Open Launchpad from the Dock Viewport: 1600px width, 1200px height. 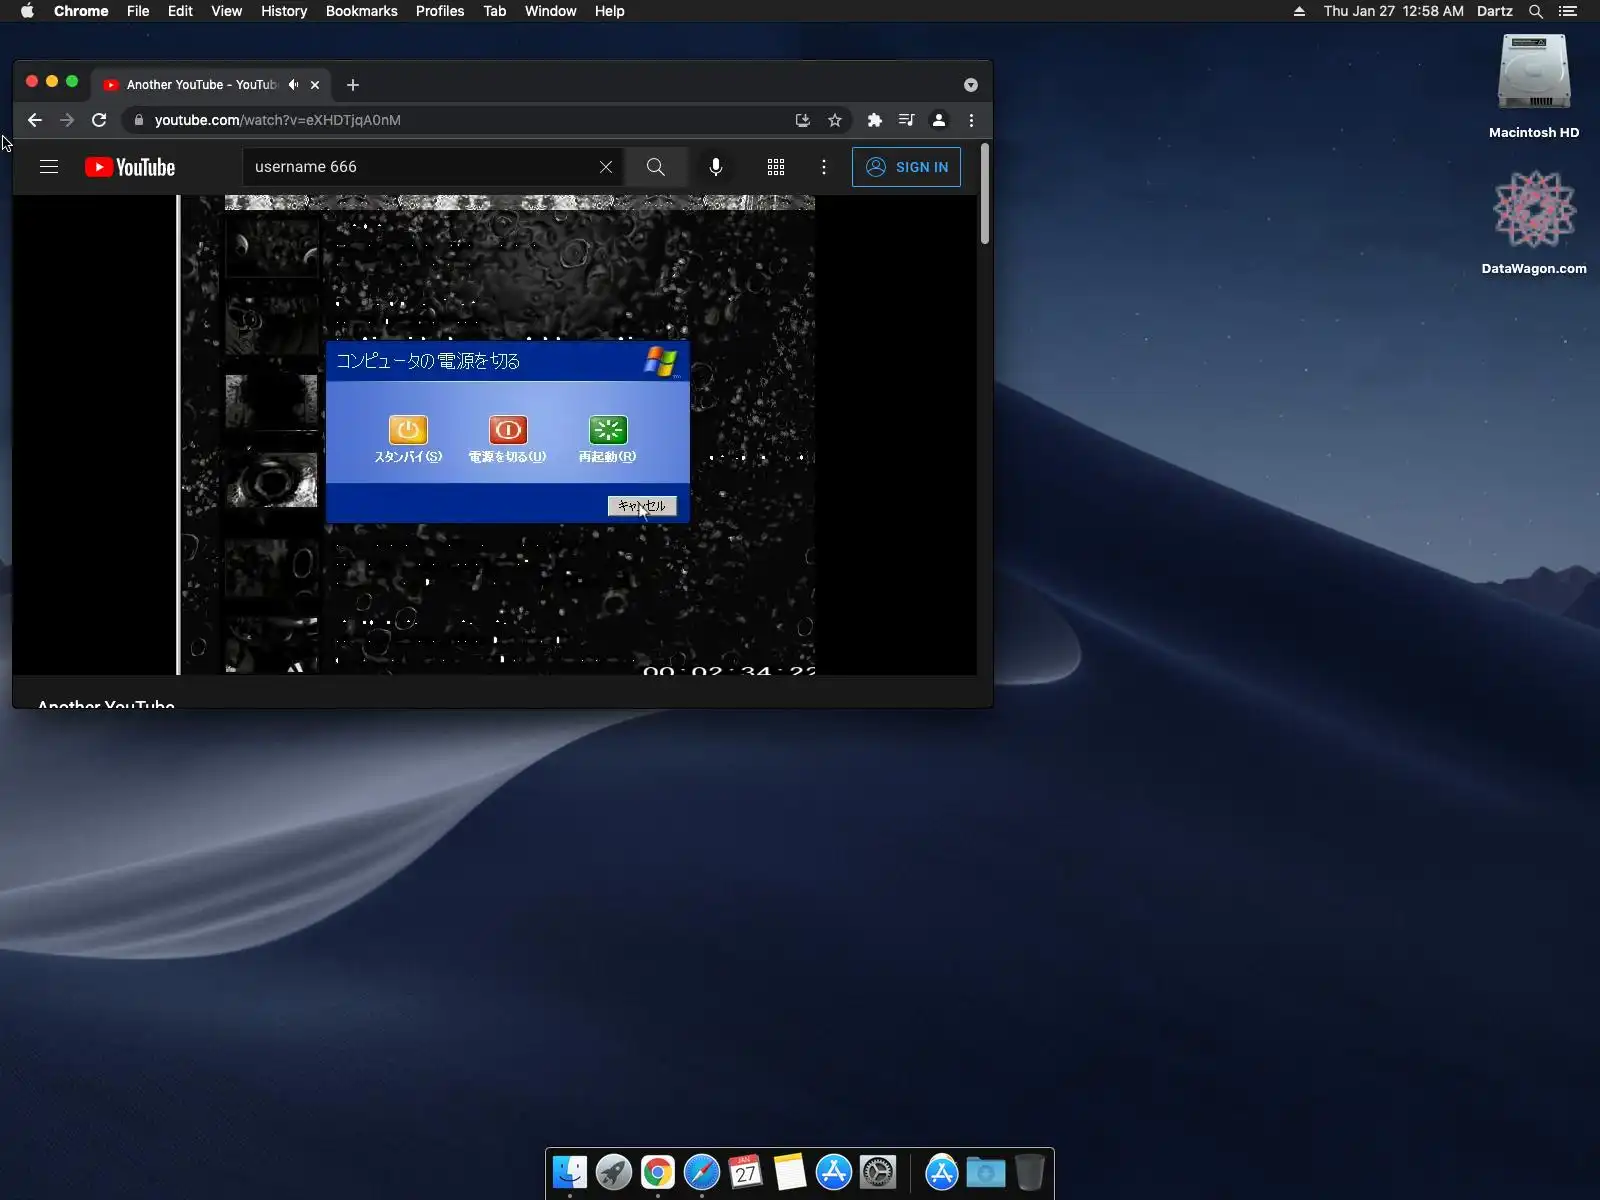(x=614, y=1172)
